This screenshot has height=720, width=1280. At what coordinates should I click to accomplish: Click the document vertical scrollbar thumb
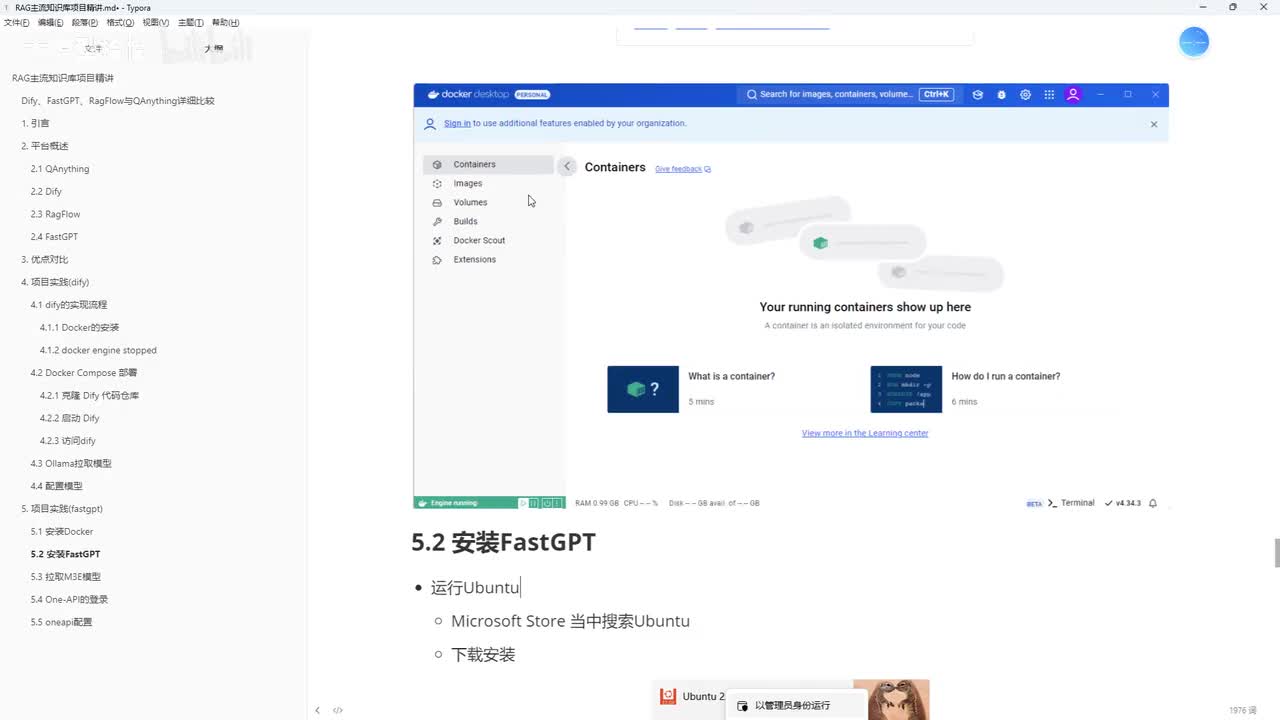coord(1276,553)
